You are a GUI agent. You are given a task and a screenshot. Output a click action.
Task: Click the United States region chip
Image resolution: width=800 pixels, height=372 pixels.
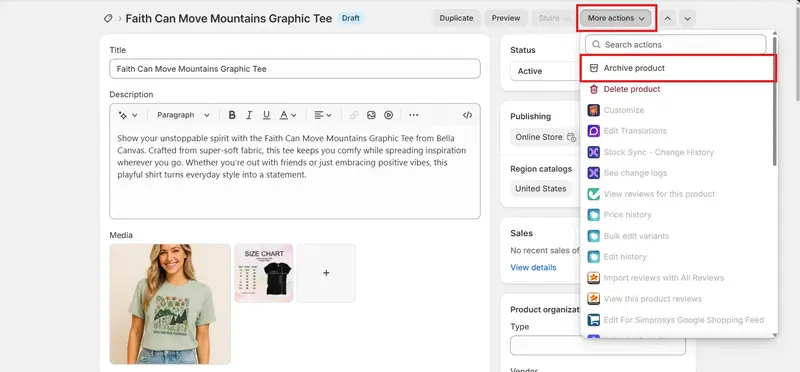tap(540, 189)
